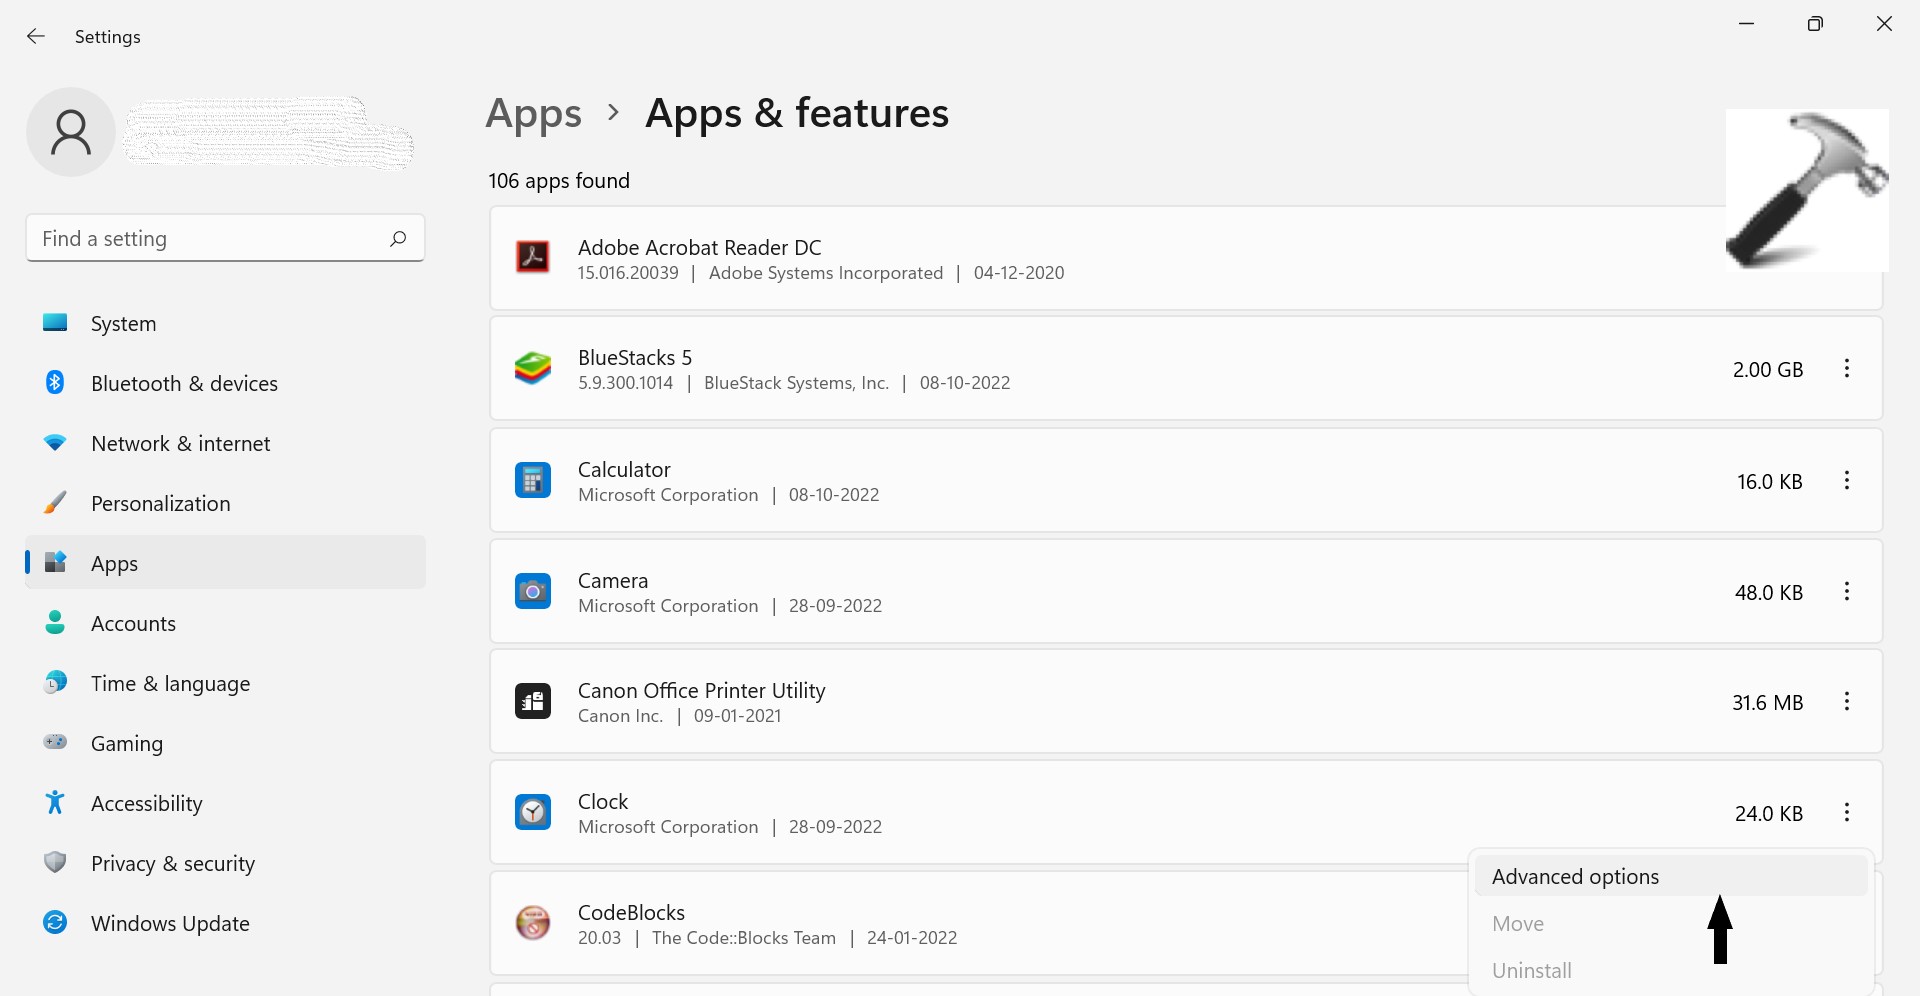The height and width of the screenshot is (996, 1920).
Task: Click the back arrow in Settings
Action: coord(36,36)
